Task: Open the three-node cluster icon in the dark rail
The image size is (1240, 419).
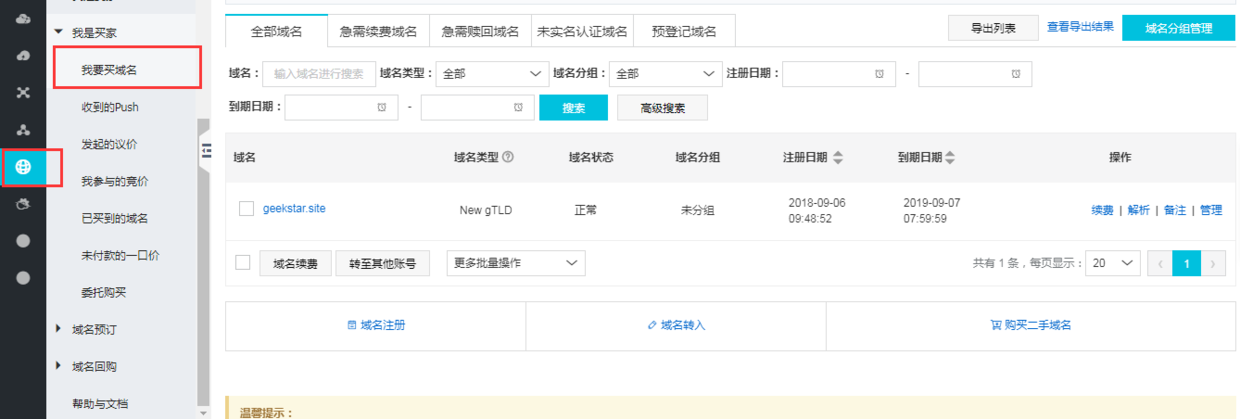Action: [x=23, y=130]
